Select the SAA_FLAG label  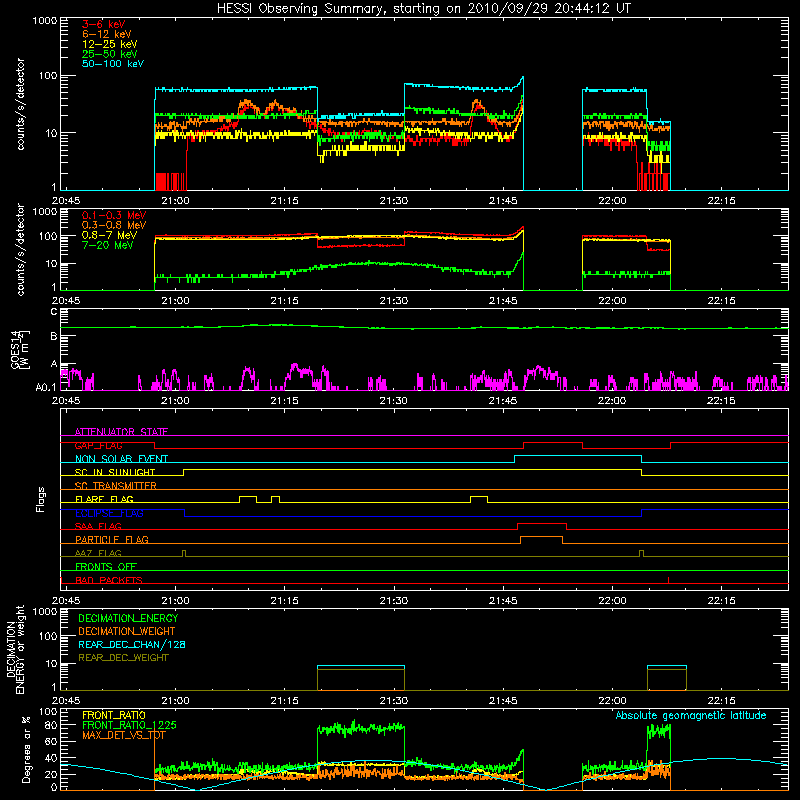click(98, 526)
